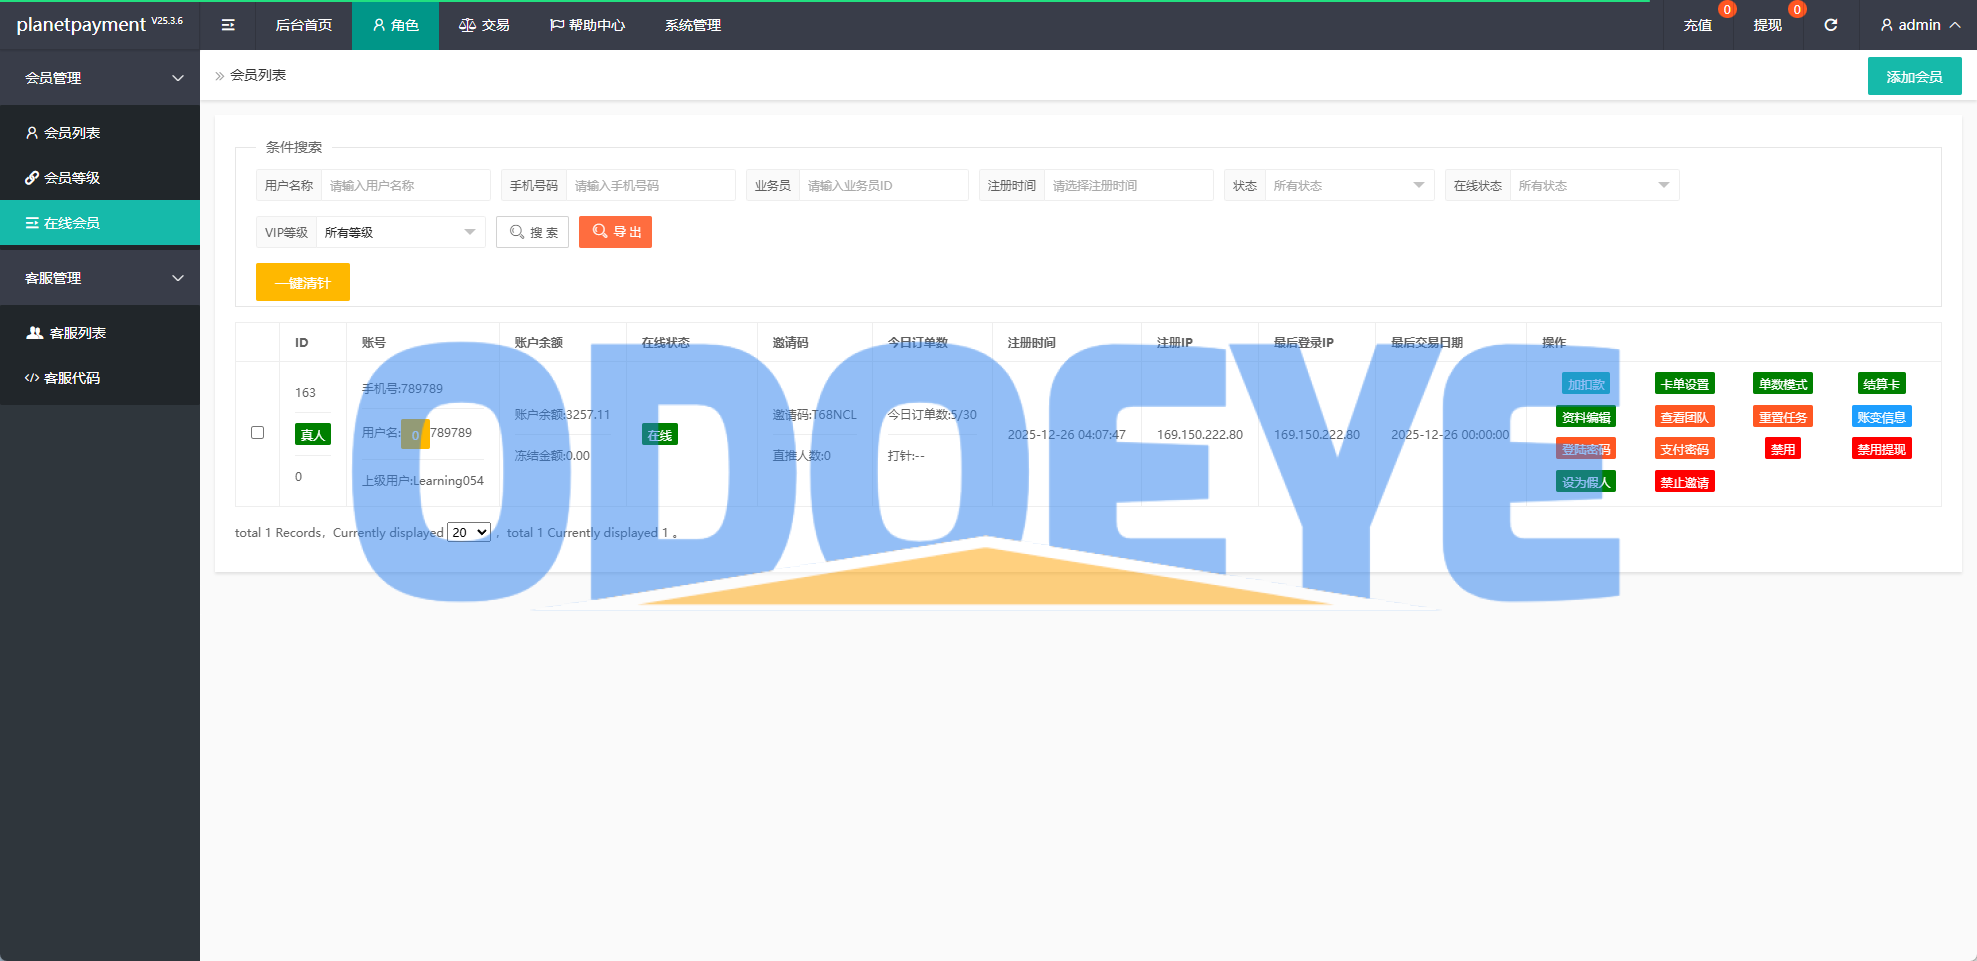
Task: Click the refresh icon in top bar
Action: pyautogui.click(x=1830, y=25)
